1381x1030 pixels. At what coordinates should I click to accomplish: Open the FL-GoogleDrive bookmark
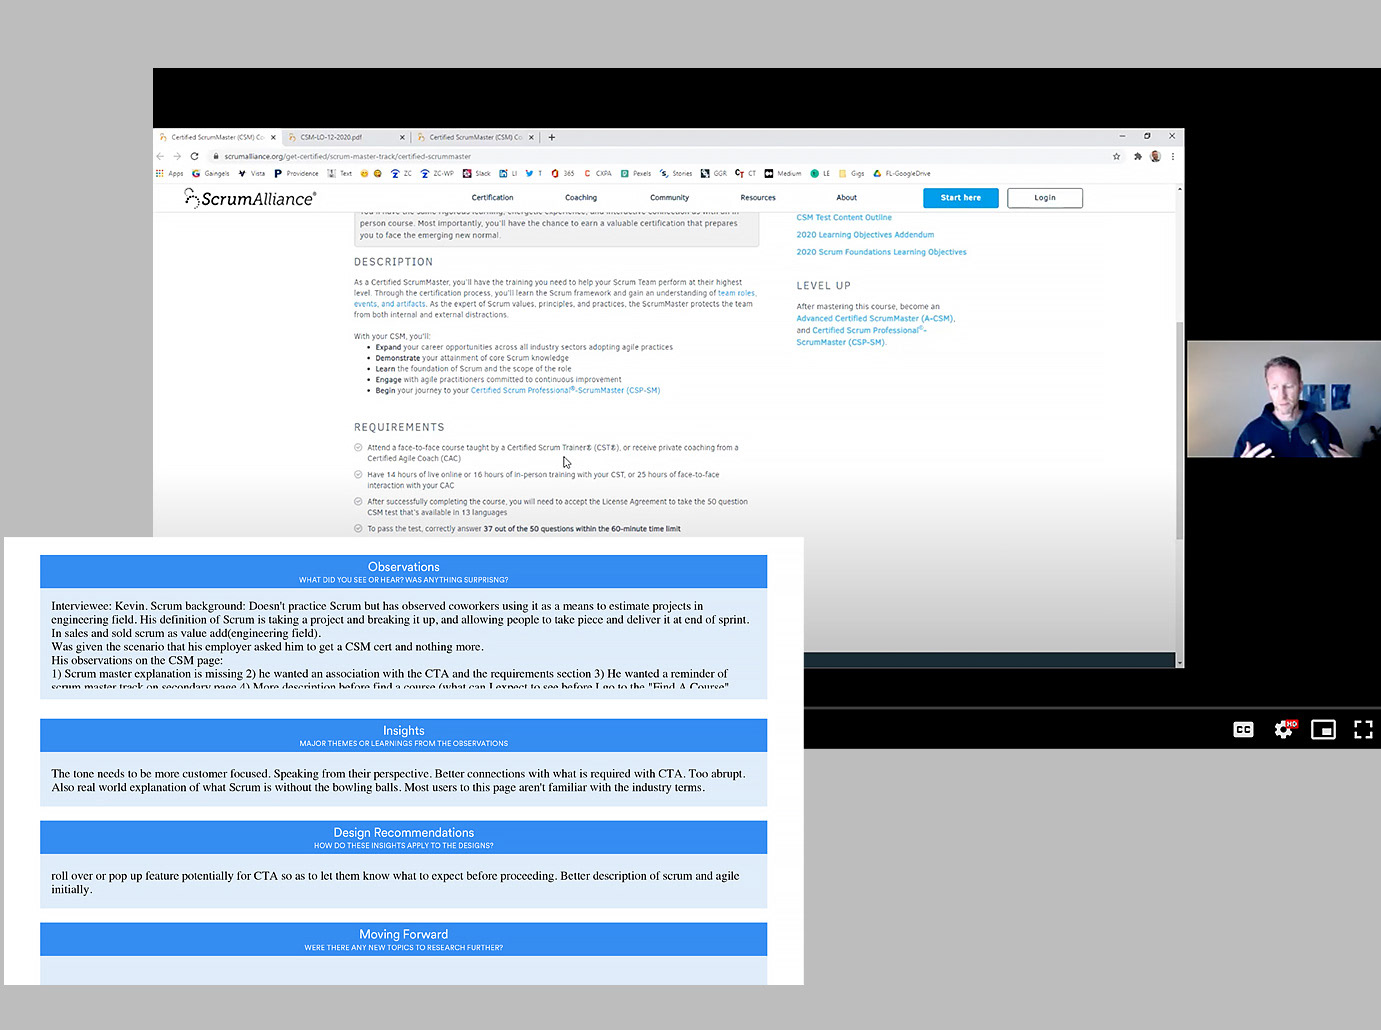click(x=902, y=173)
